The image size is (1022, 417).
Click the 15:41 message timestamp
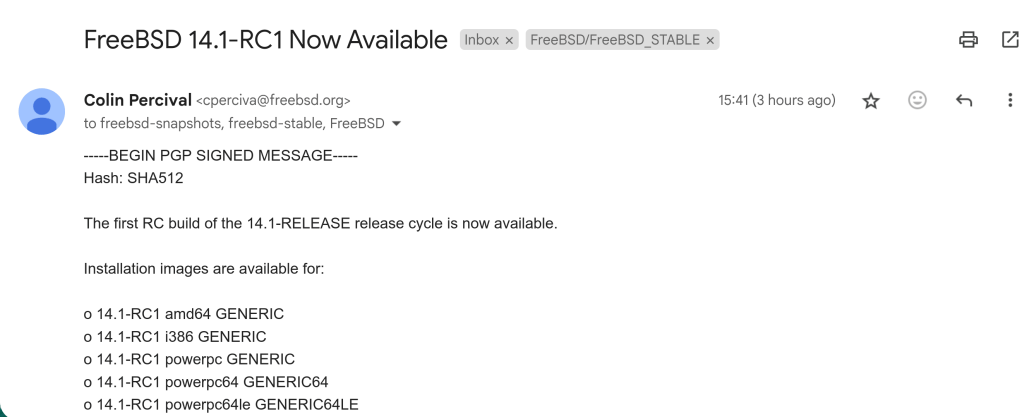[776, 100]
